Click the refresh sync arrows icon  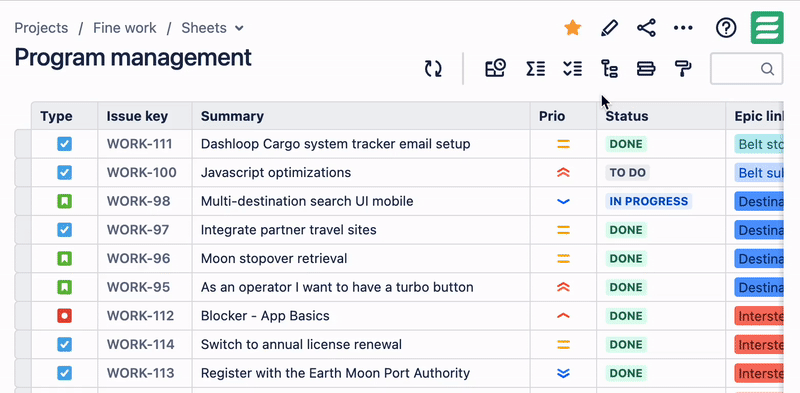coord(433,68)
